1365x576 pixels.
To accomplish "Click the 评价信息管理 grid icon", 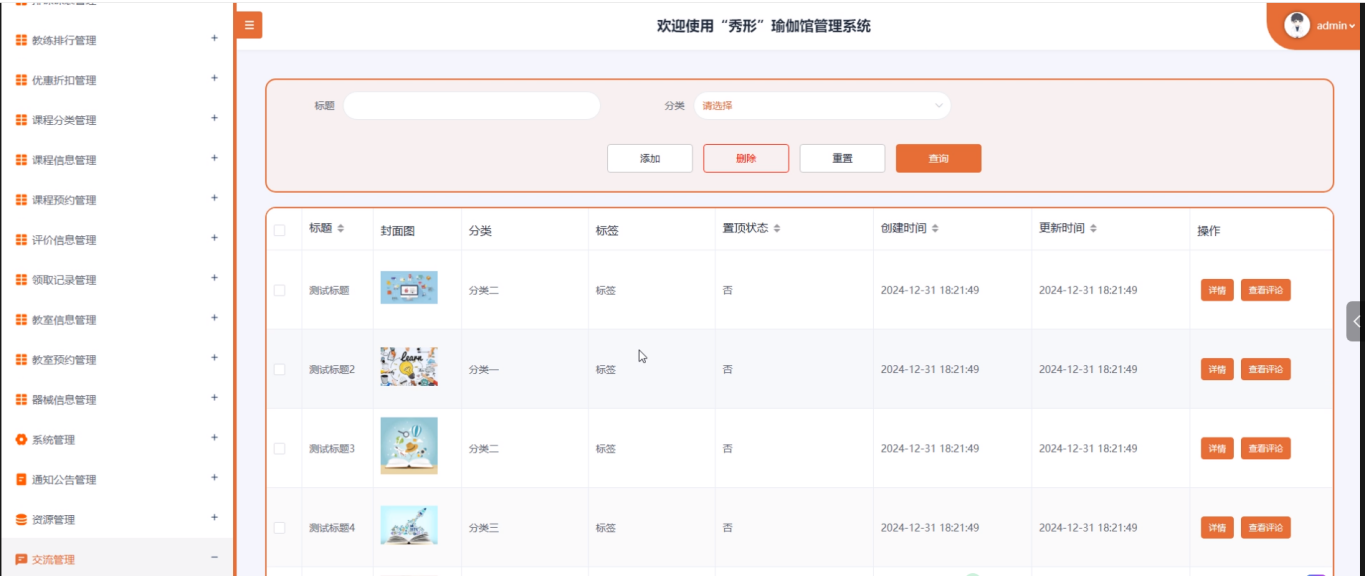I will pos(21,240).
